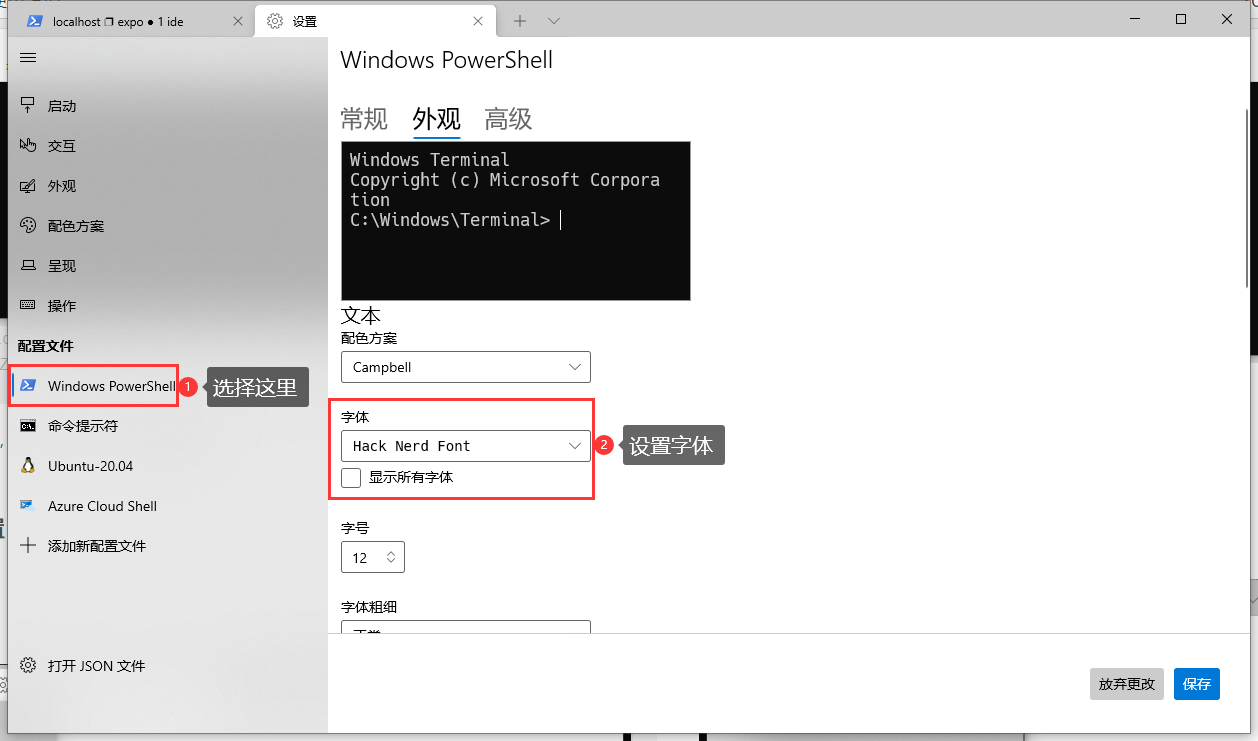The height and width of the screenshot is (741, 1258).
Task: Click the 放弃更改 discard button
Action: point(1127,684)
